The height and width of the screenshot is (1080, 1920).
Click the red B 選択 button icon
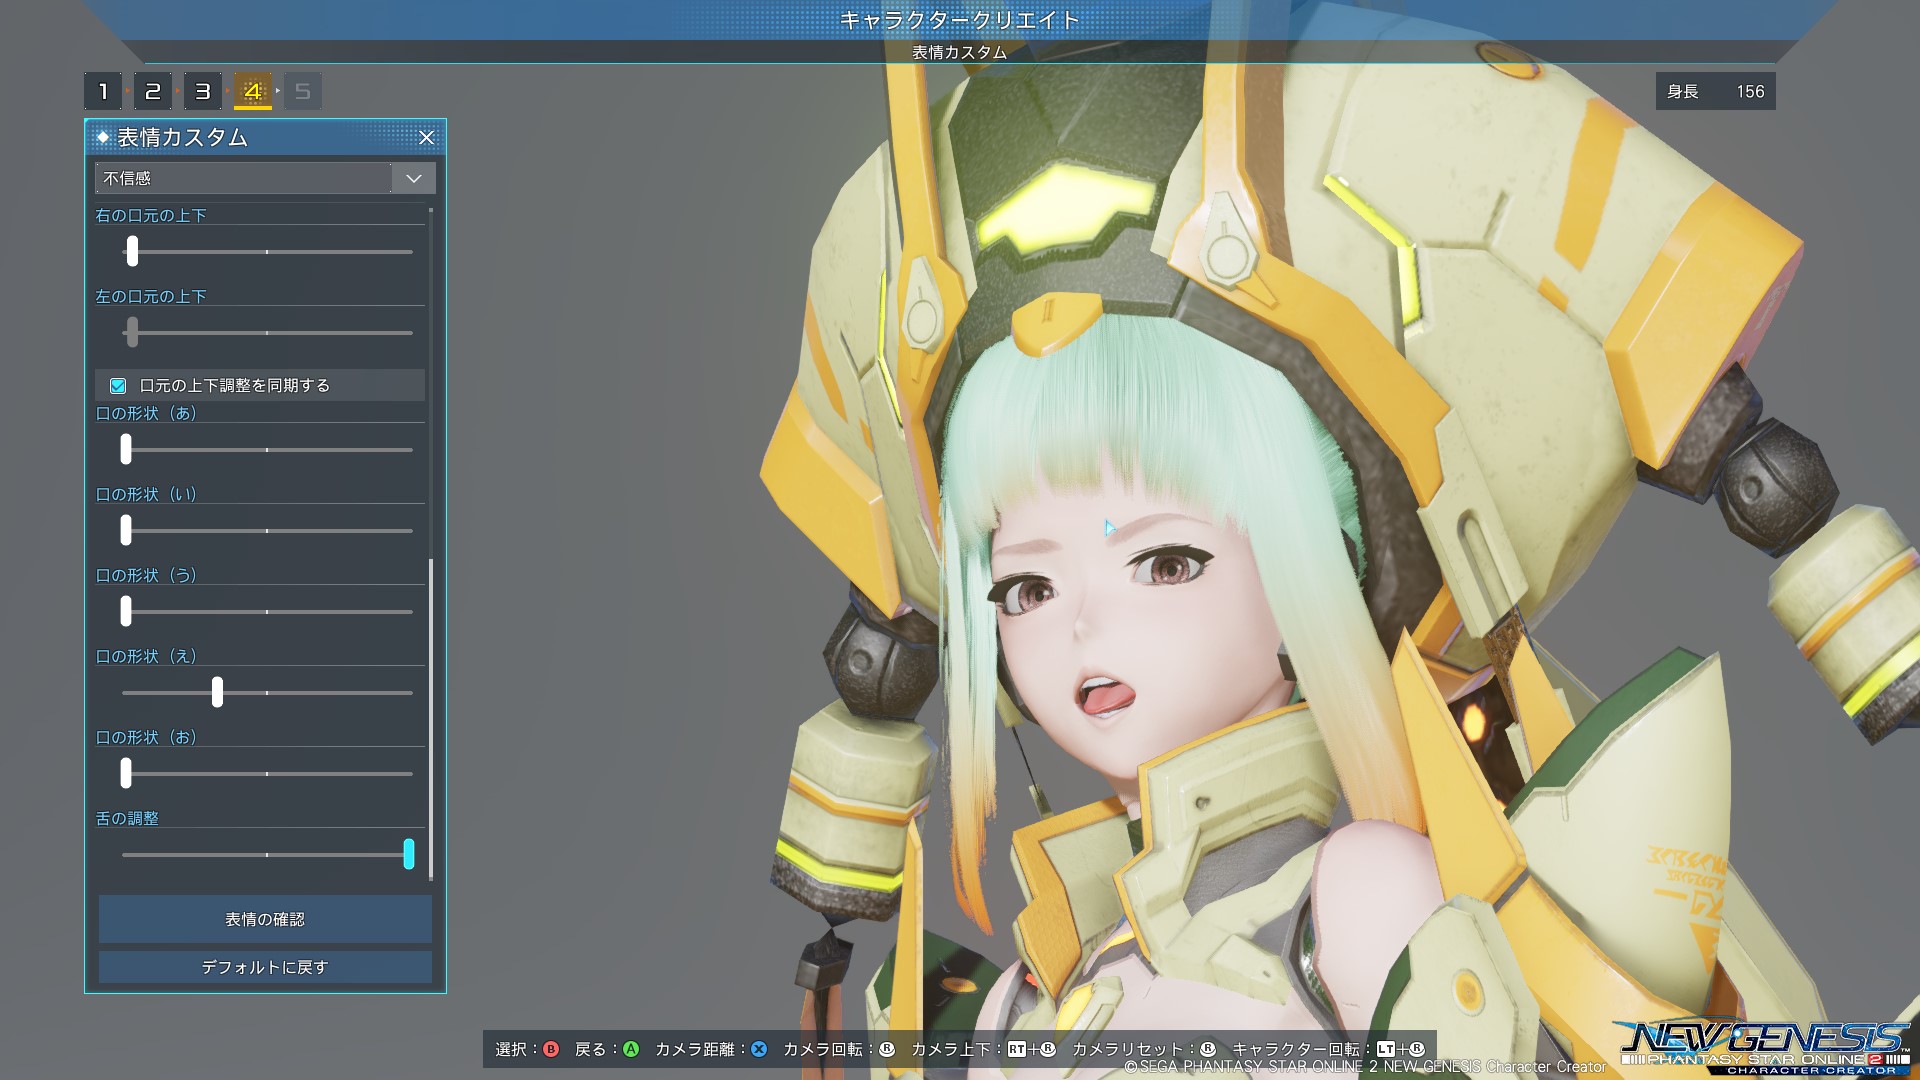click(x=550, y=1049)
